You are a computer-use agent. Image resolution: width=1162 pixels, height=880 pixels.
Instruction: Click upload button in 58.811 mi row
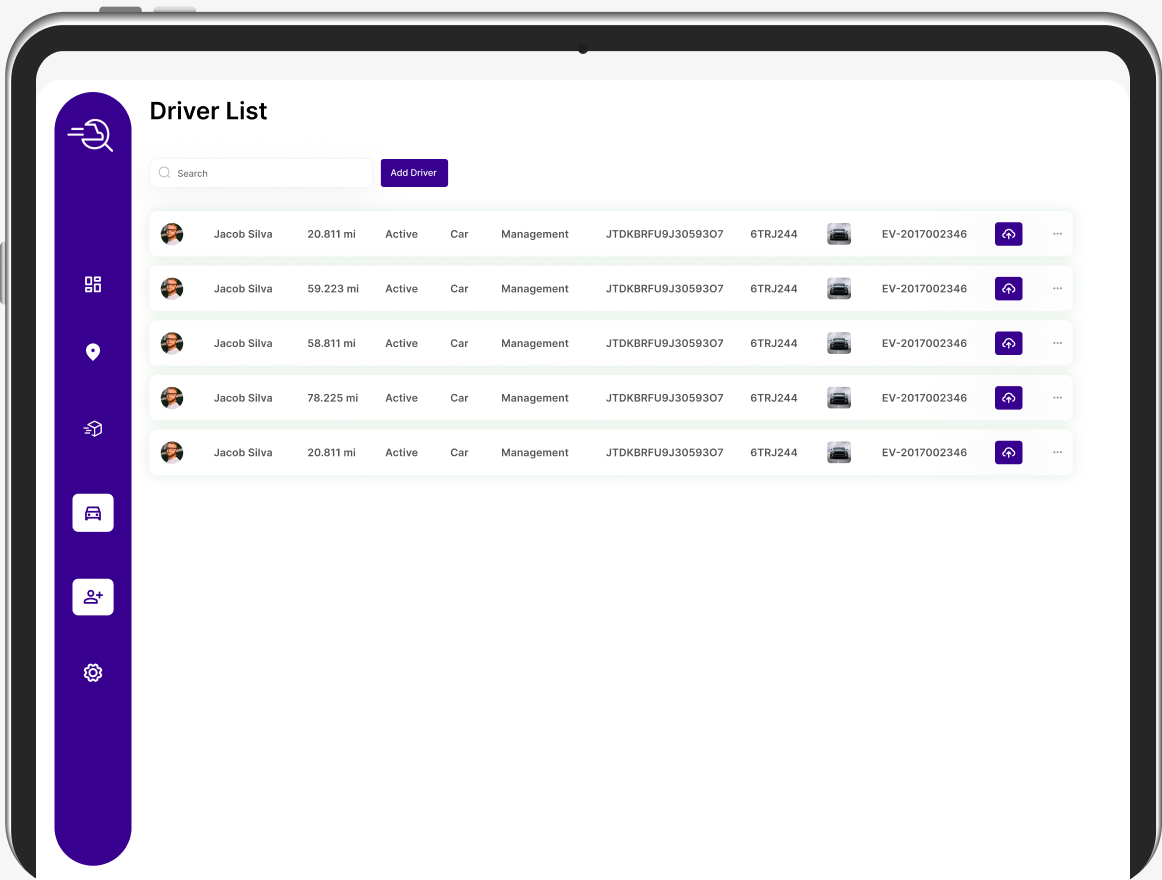1009,343
